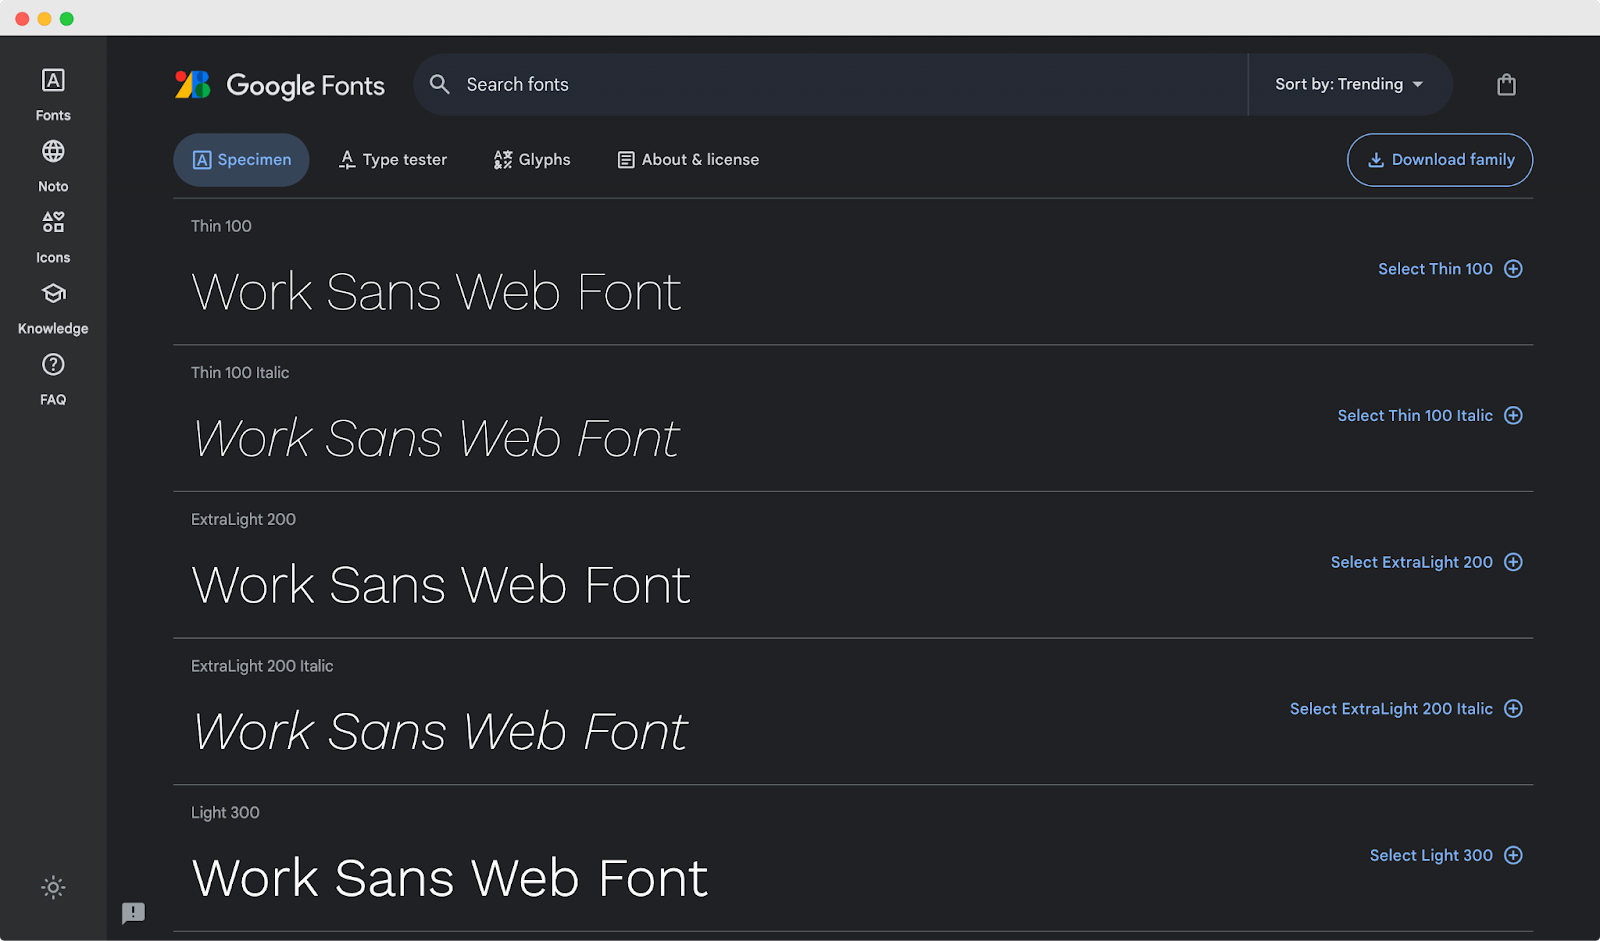The image size is (1600, 941).
Task: Click the Download family button
Action: coord(1439,160)
